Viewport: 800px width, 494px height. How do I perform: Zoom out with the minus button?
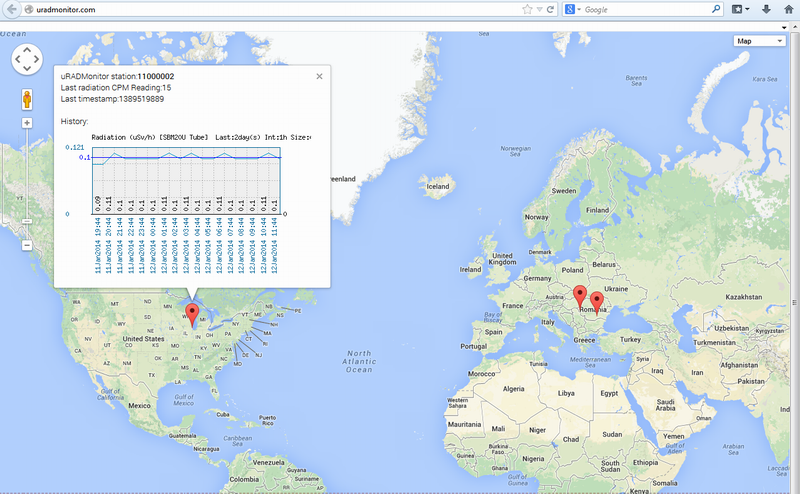point(27,245)
